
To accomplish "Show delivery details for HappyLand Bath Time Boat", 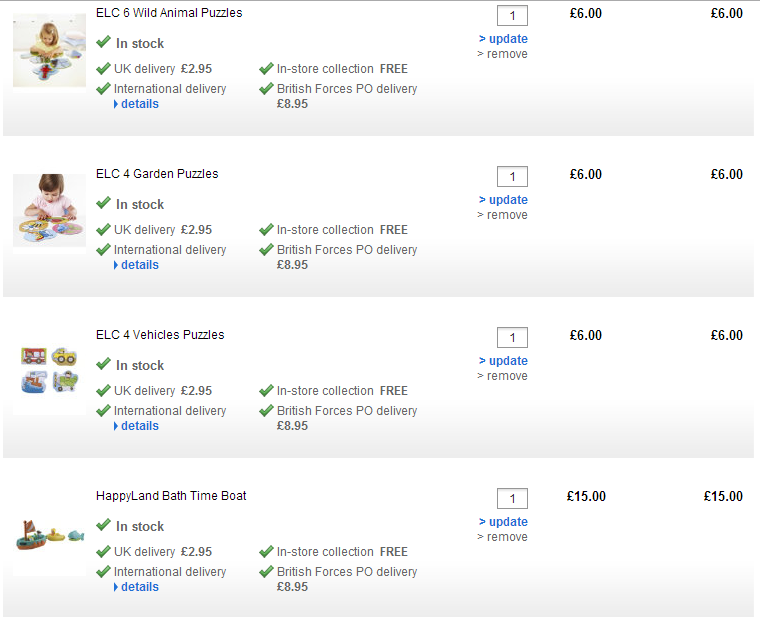I will (136, 586).
